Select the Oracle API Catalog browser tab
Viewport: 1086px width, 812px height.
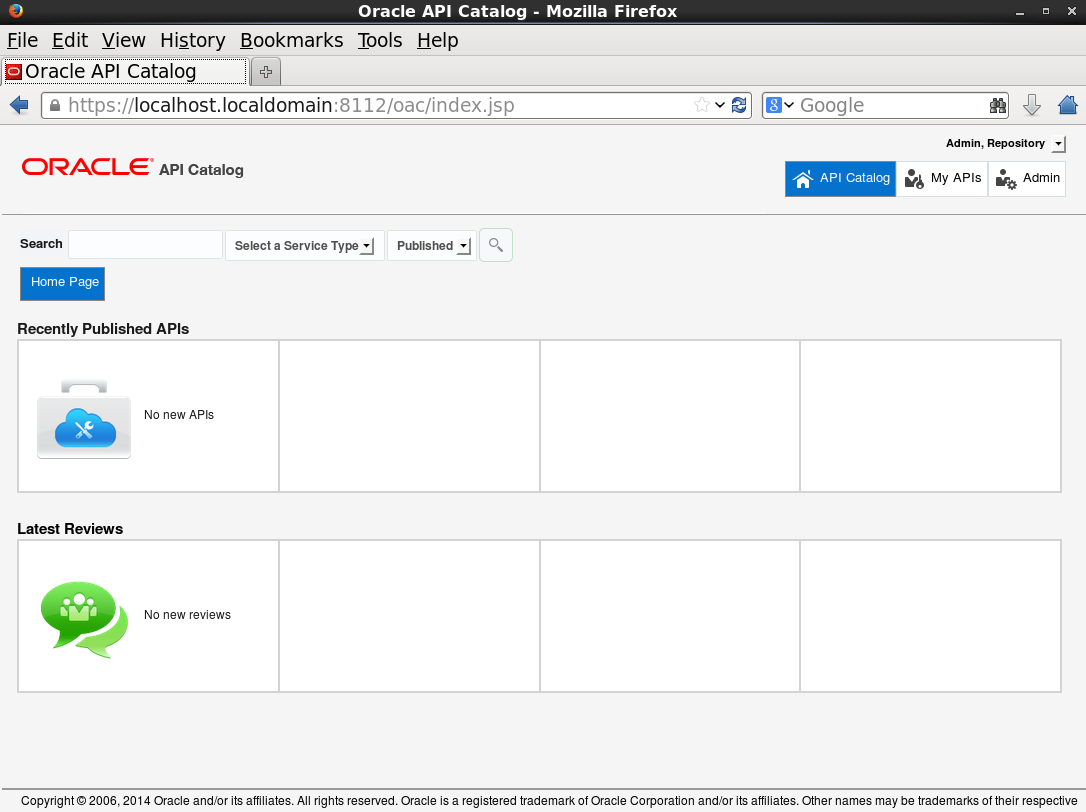pyautogui.click(x=125, y=71)
